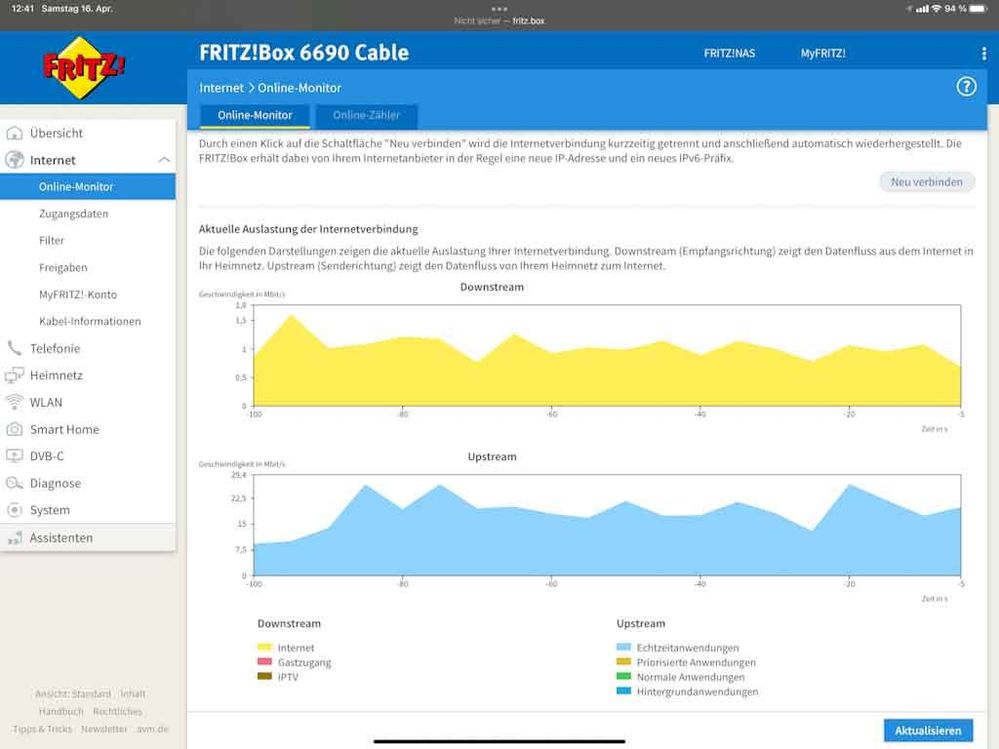Viewport: 999px width, 749px height.
Task: Click the System gear icon
Action: tap(14, 510)
